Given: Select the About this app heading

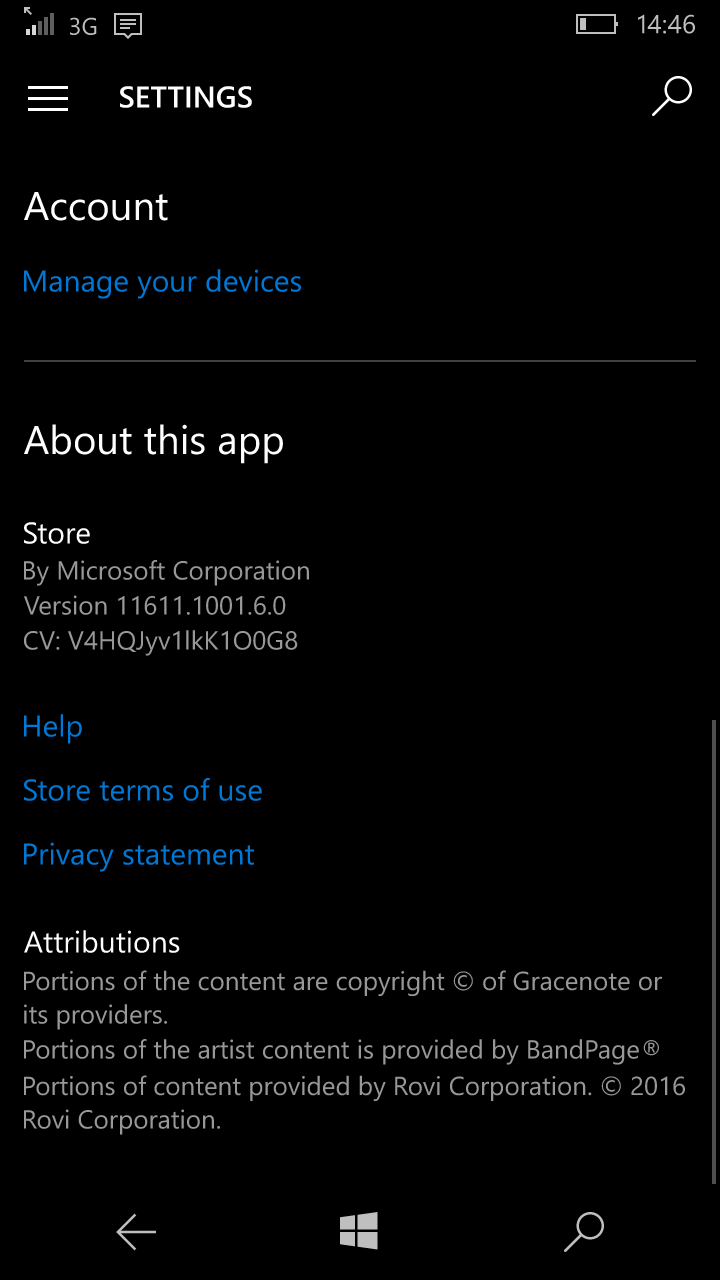Looking at the screenshot, I should point(154,441).
